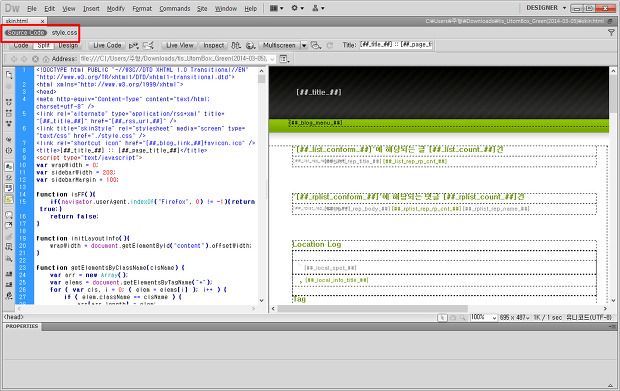Screen dimensions: 620x391
Task: Open the Open Documents list in coding toolbar
Action: pos(9,75)
